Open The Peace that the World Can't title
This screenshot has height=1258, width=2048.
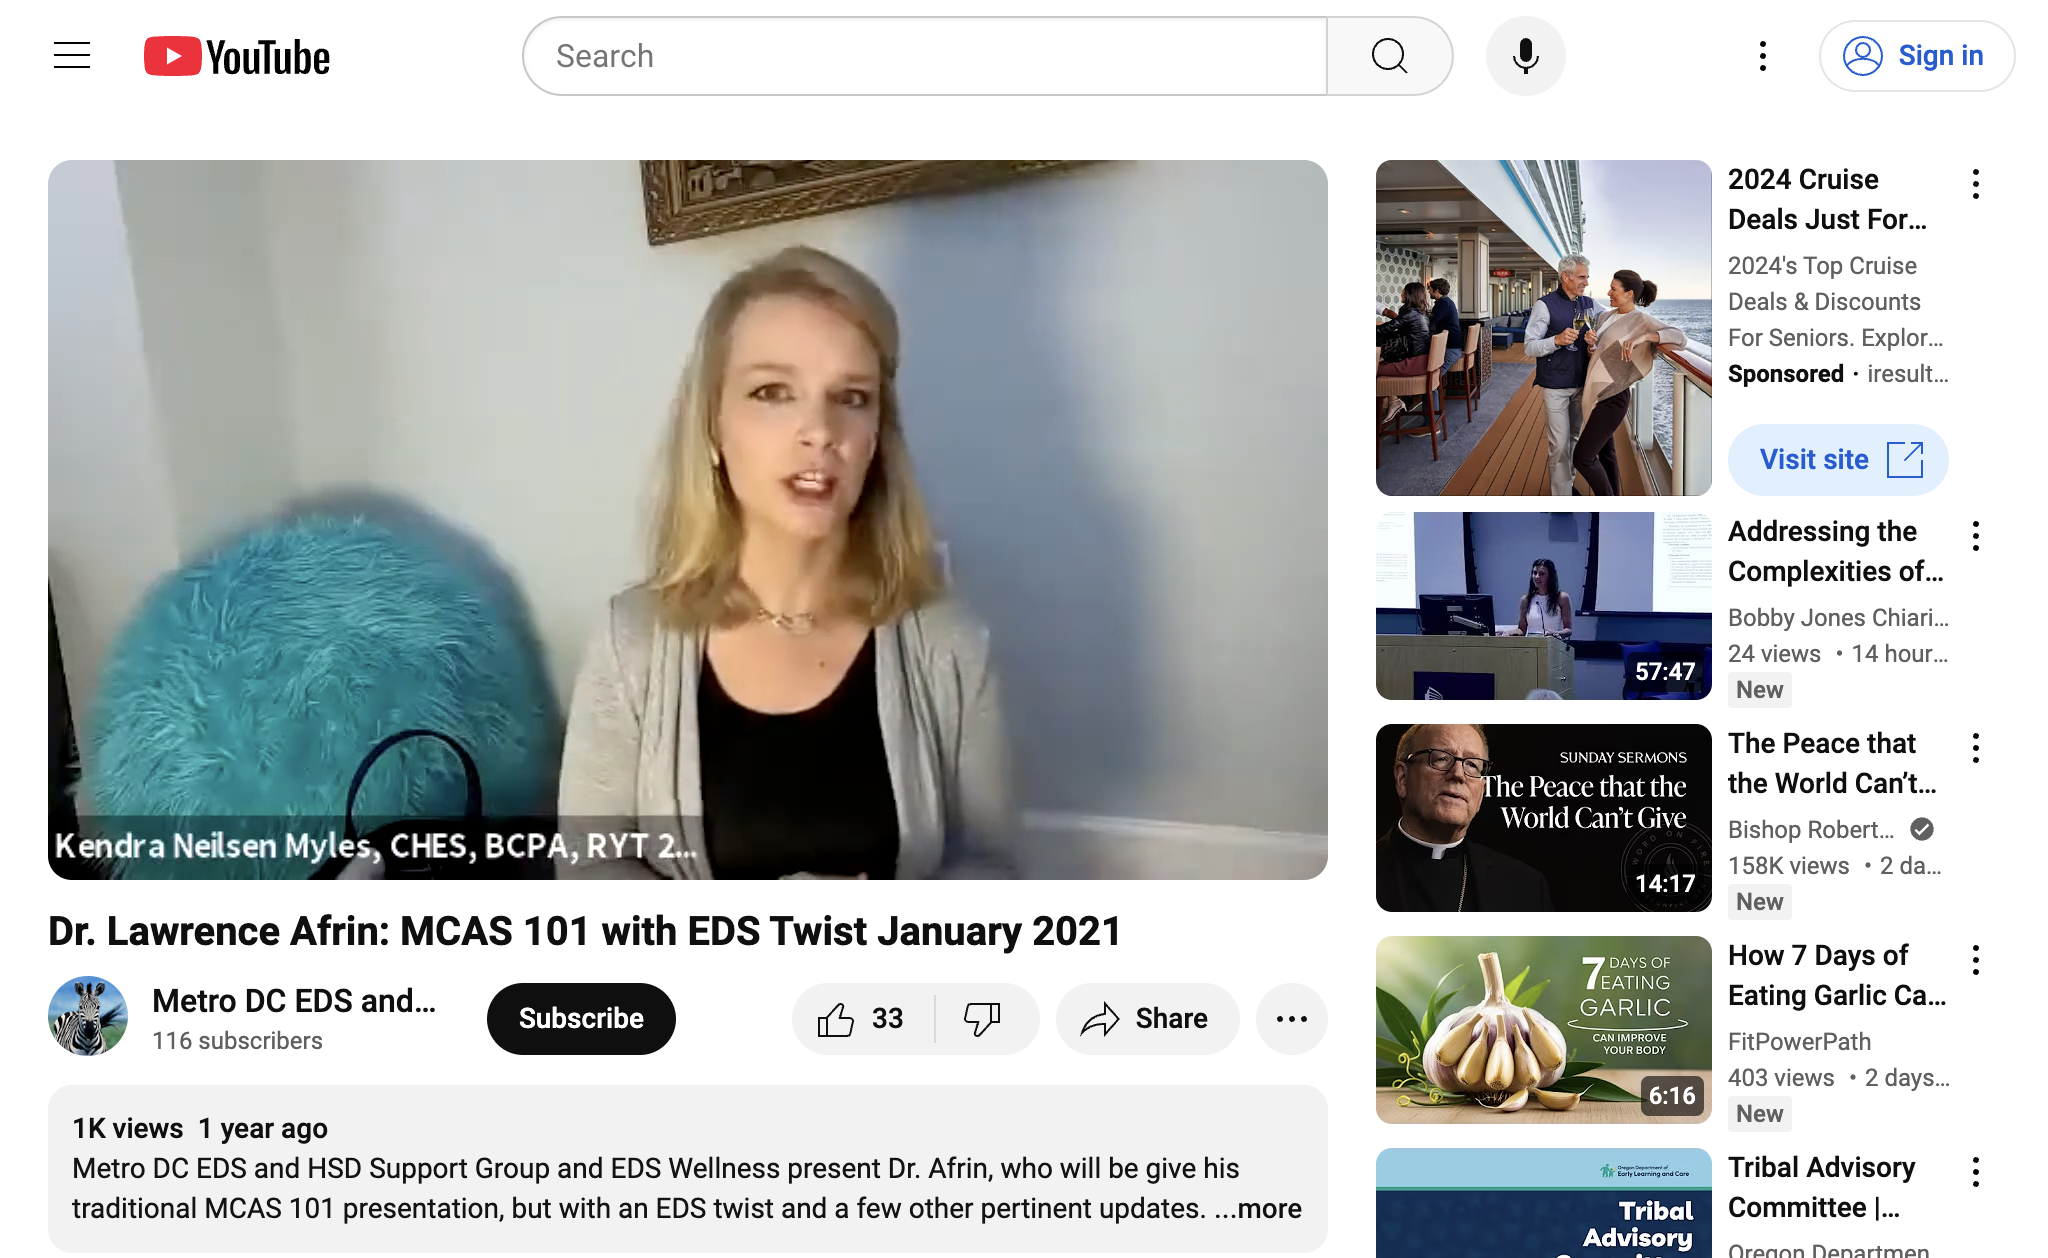click(x=1832, y=763)
